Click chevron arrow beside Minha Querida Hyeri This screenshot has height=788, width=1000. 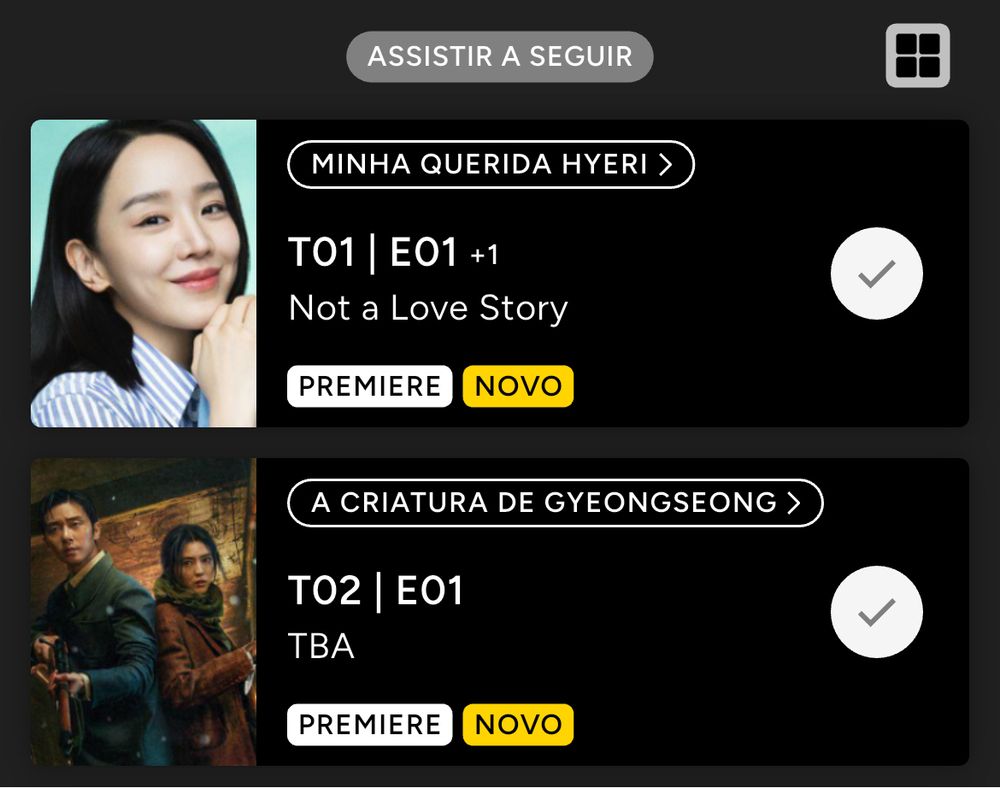pyautogui.click(x=666, y=164)
